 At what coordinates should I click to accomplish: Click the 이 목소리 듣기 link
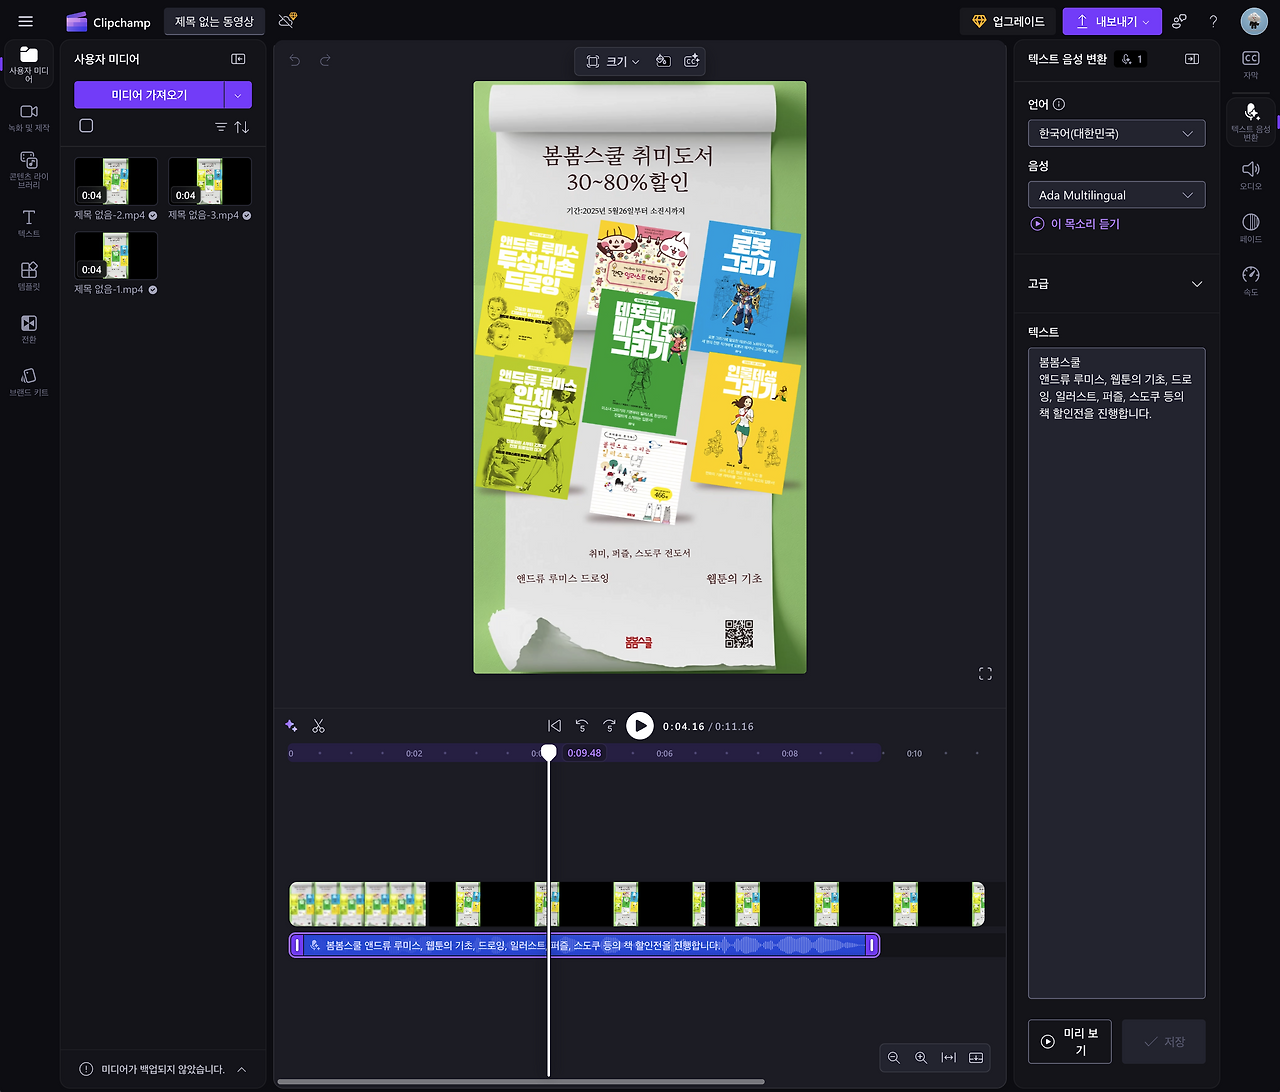coord(1076,224)
